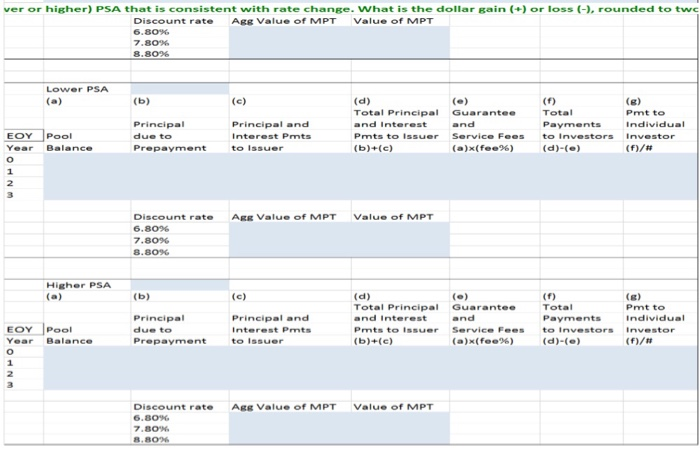This screenshot has height=455, width=700.
Task: Select the 7.80% rate in the Higher PSA discount table
Action: point(151,429)
